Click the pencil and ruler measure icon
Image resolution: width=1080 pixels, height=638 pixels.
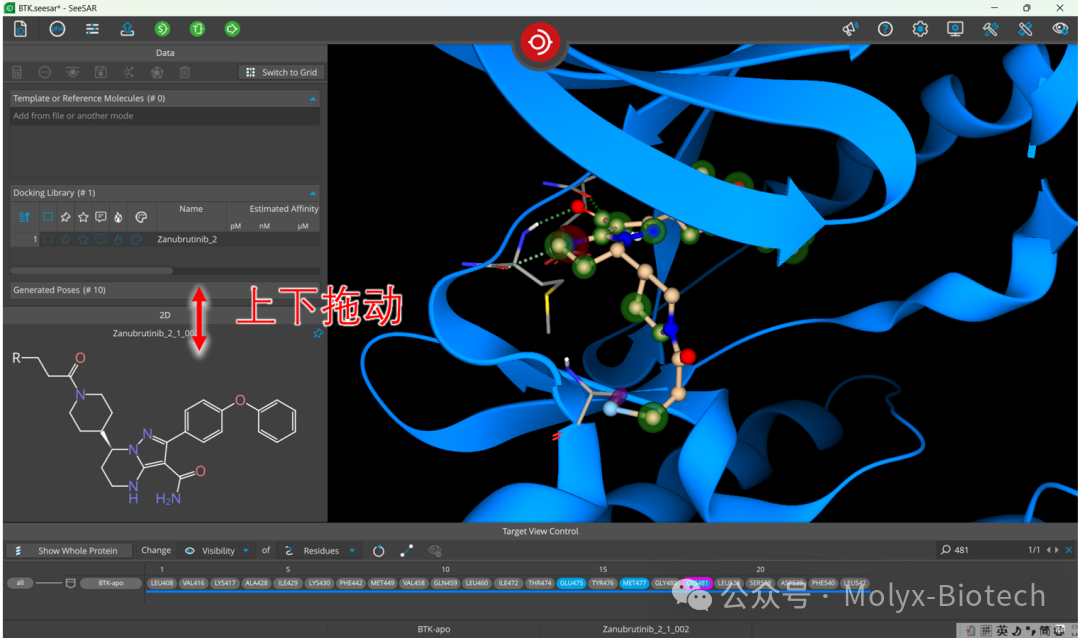pos(1026,29)
